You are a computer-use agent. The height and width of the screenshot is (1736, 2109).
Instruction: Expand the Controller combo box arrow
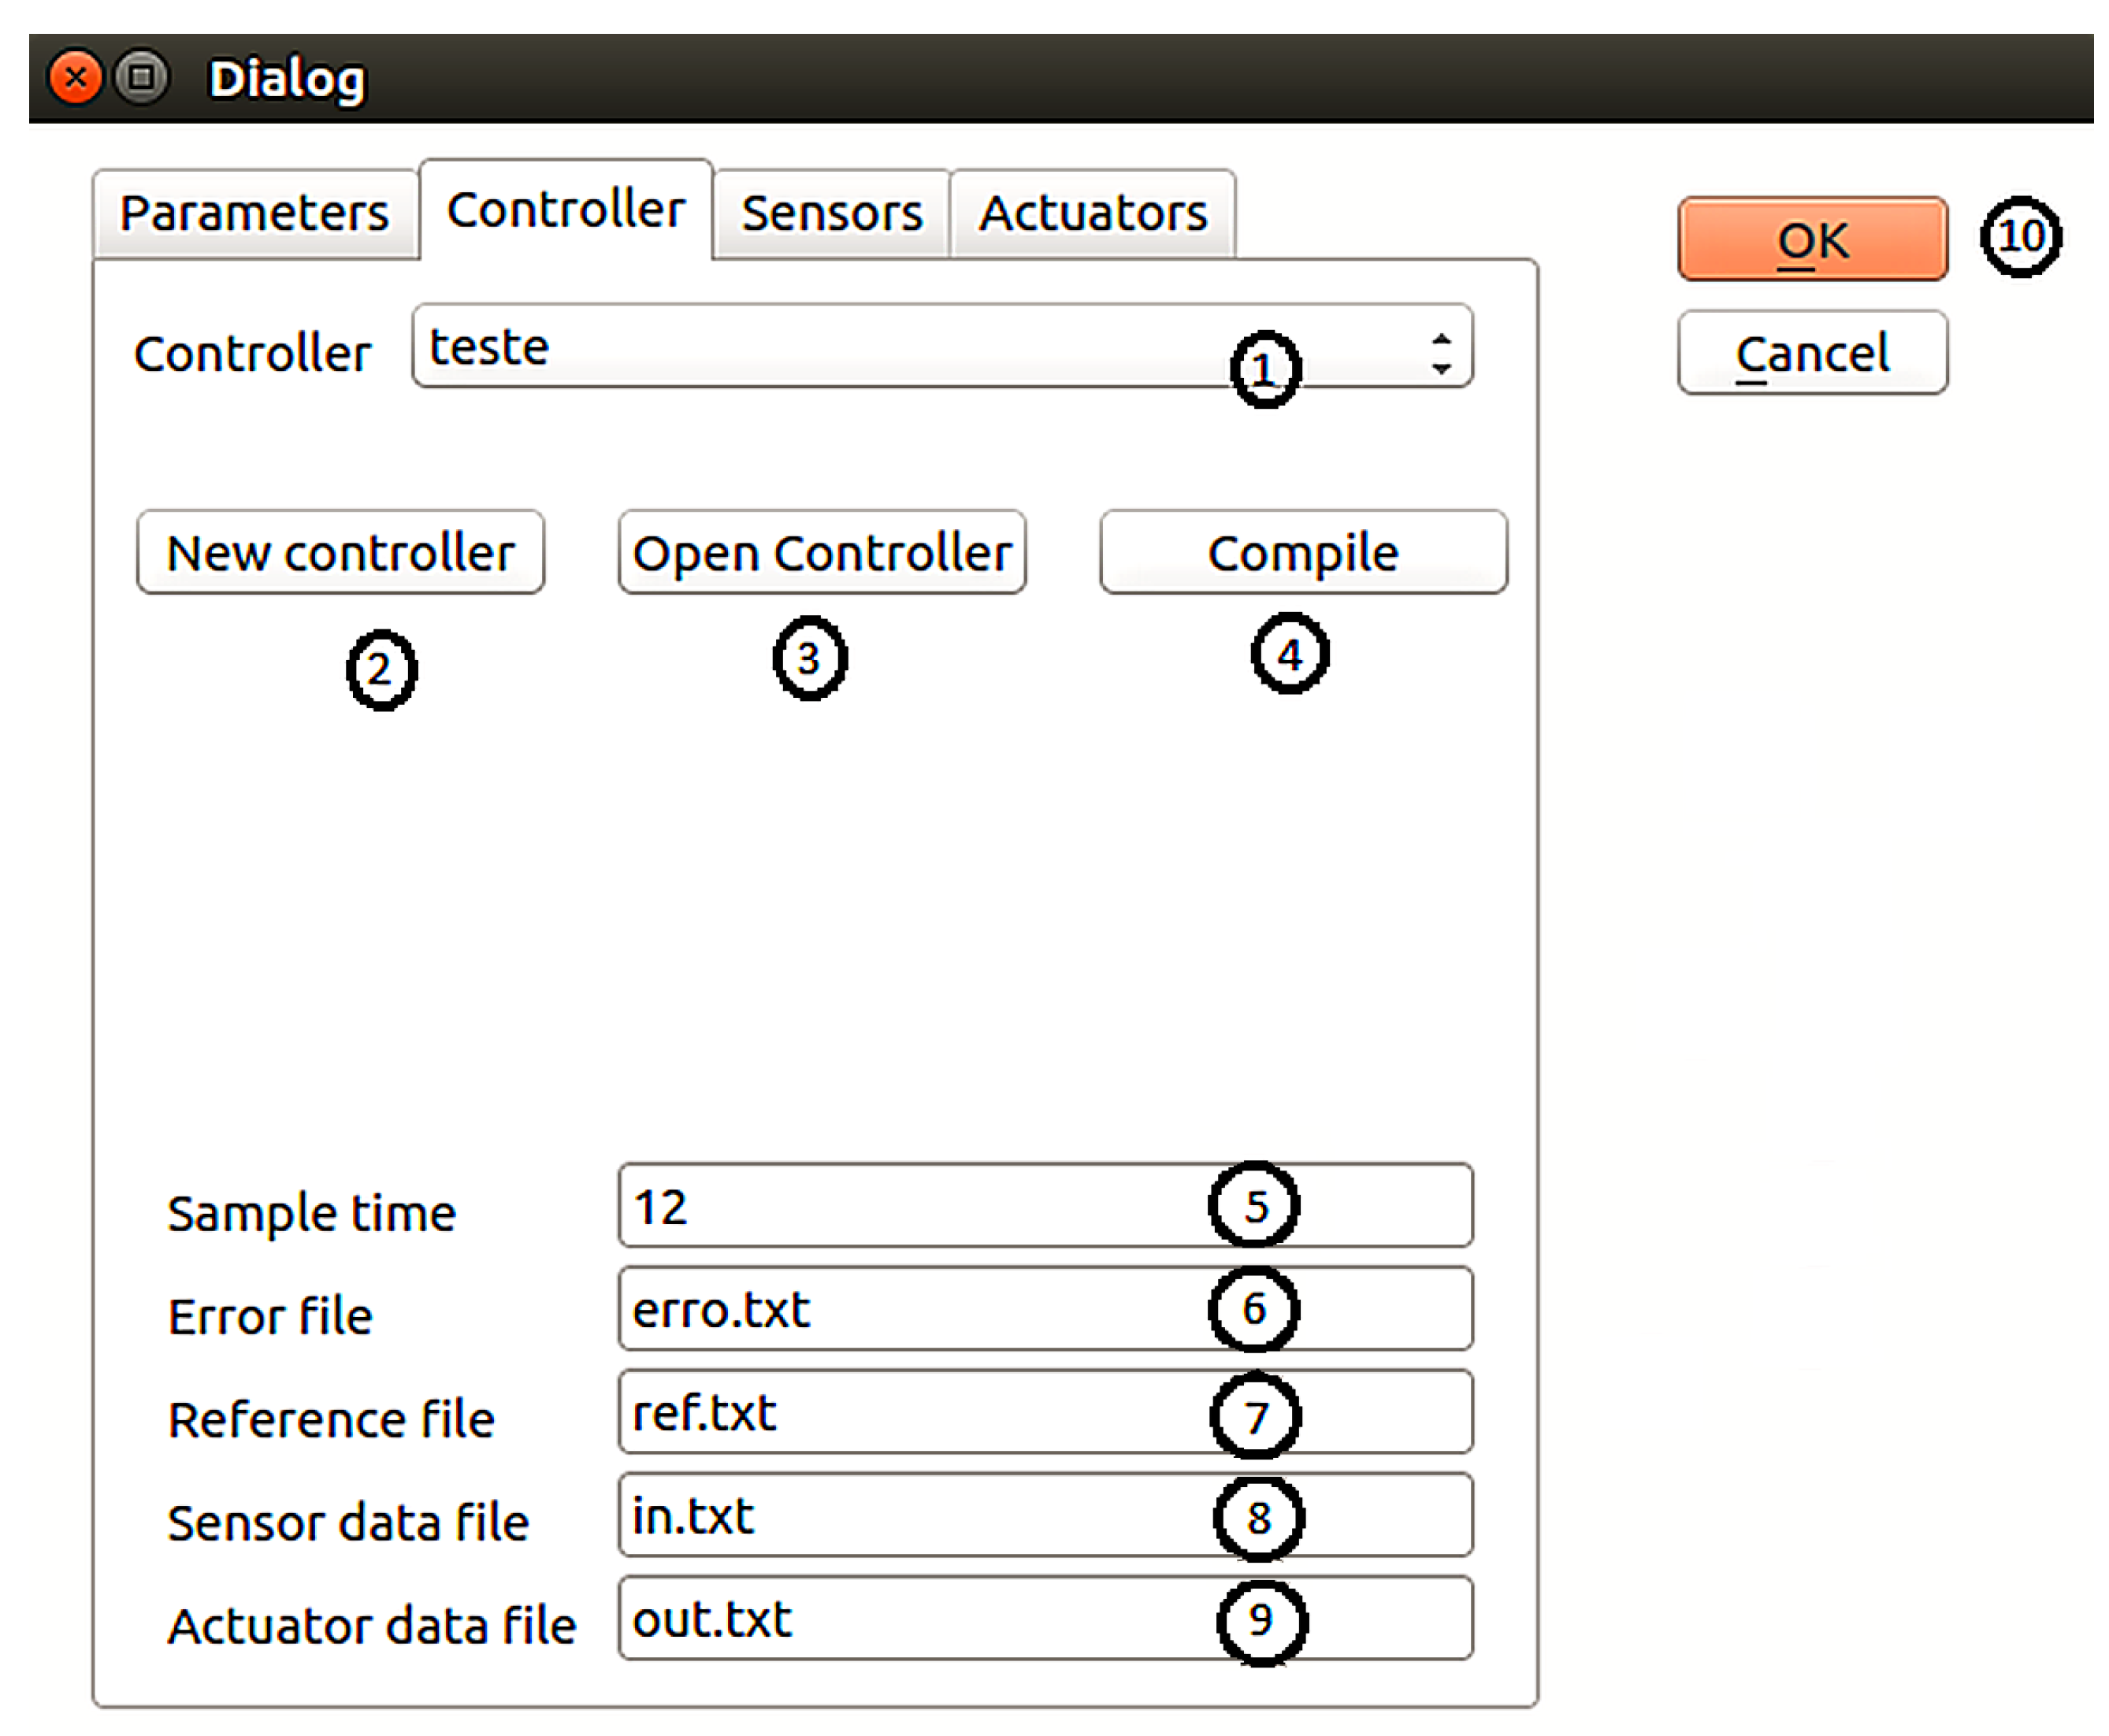1440,353
